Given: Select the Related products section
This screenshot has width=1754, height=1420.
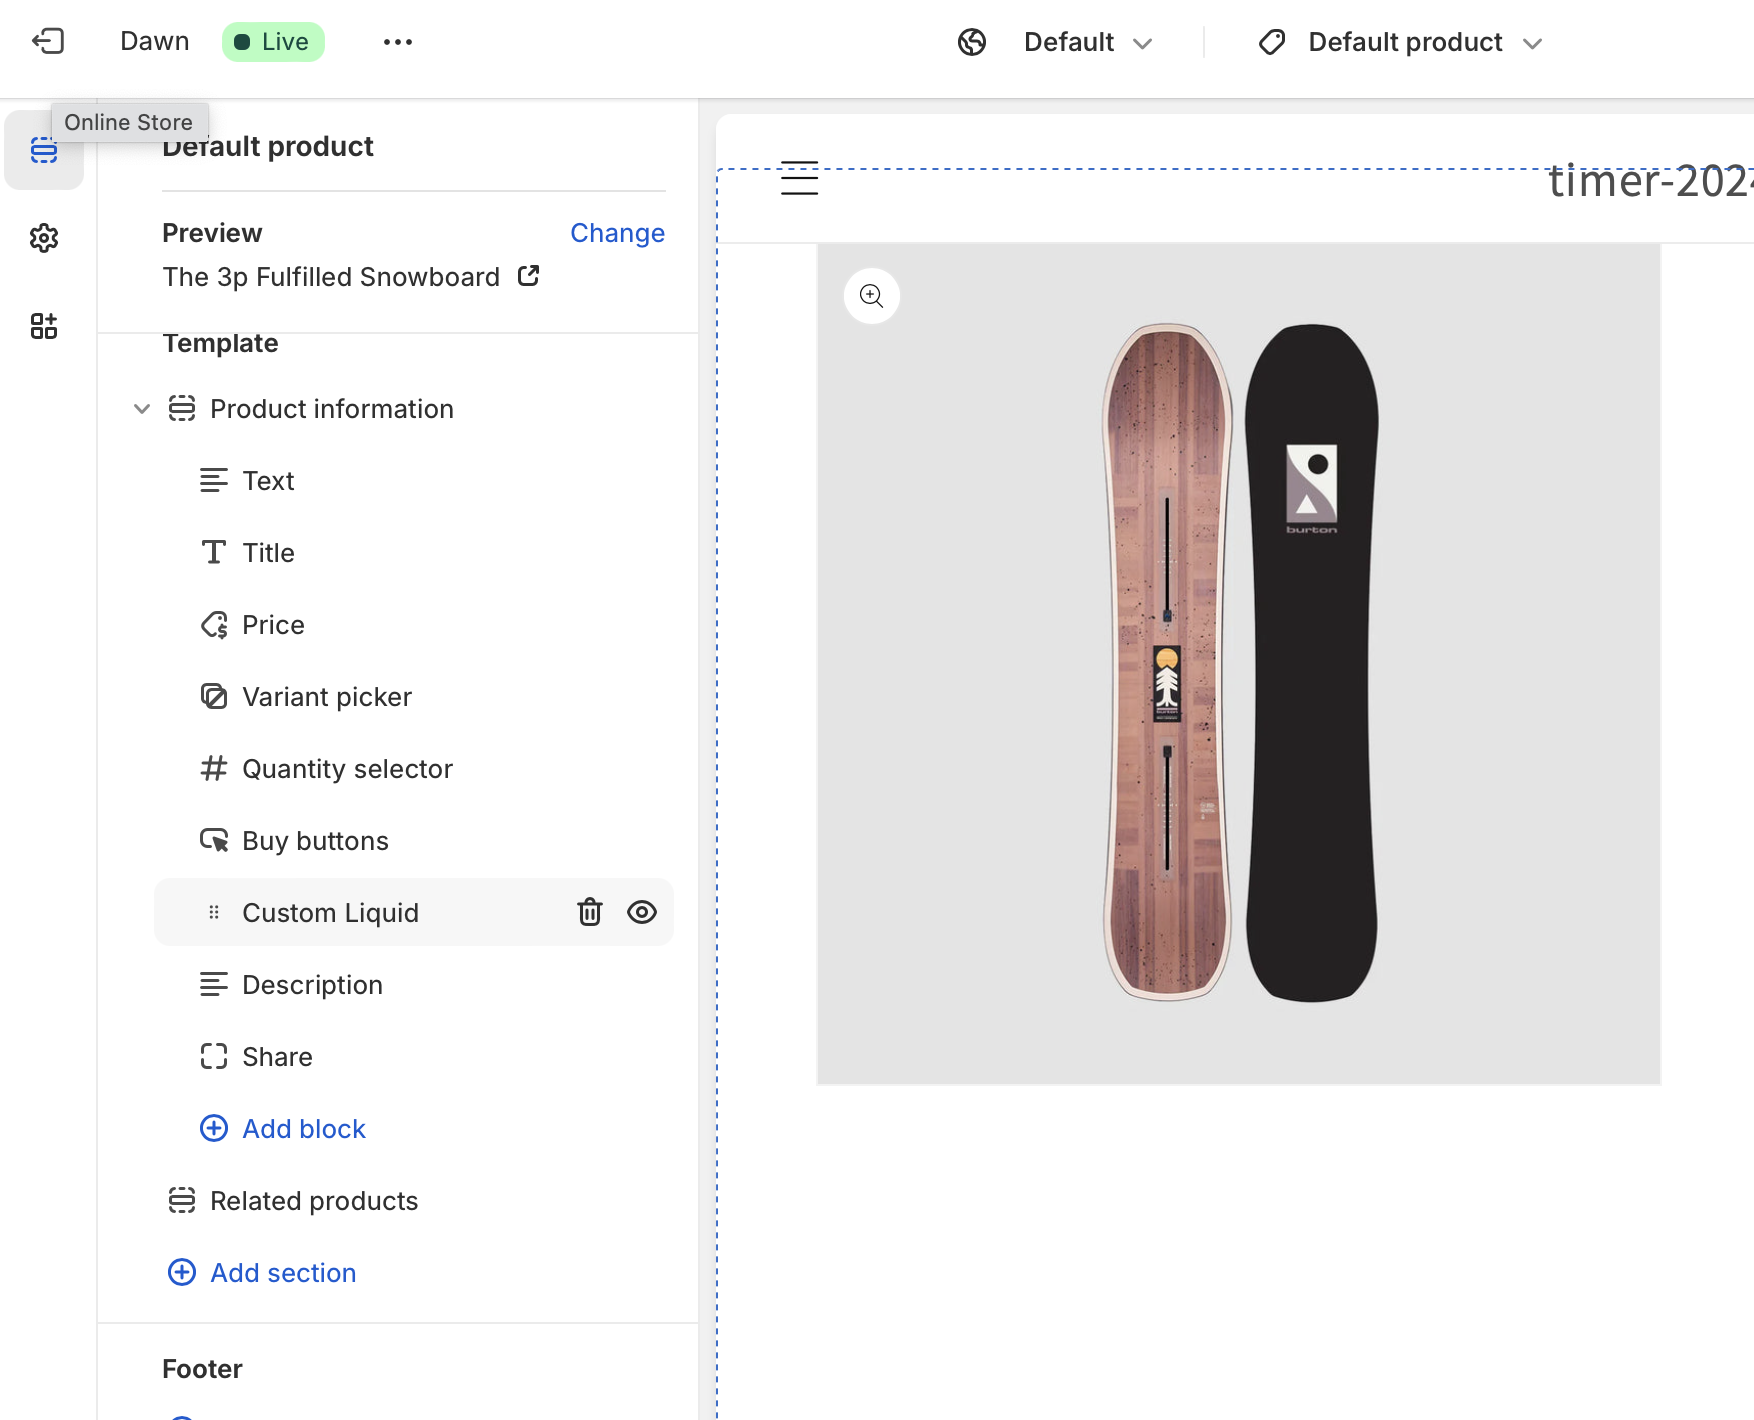Looking at the screenshot, I should [414, 1201].
